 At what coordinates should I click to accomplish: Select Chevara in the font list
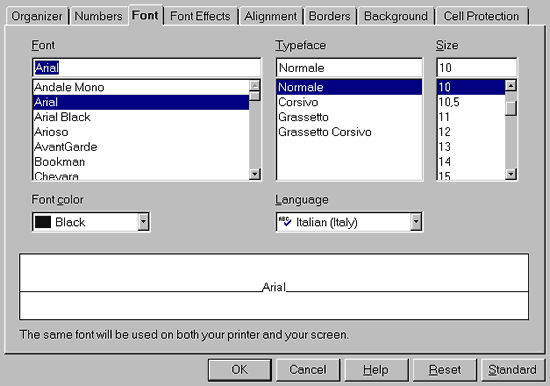pyautogui.click(x=141, y=175)
